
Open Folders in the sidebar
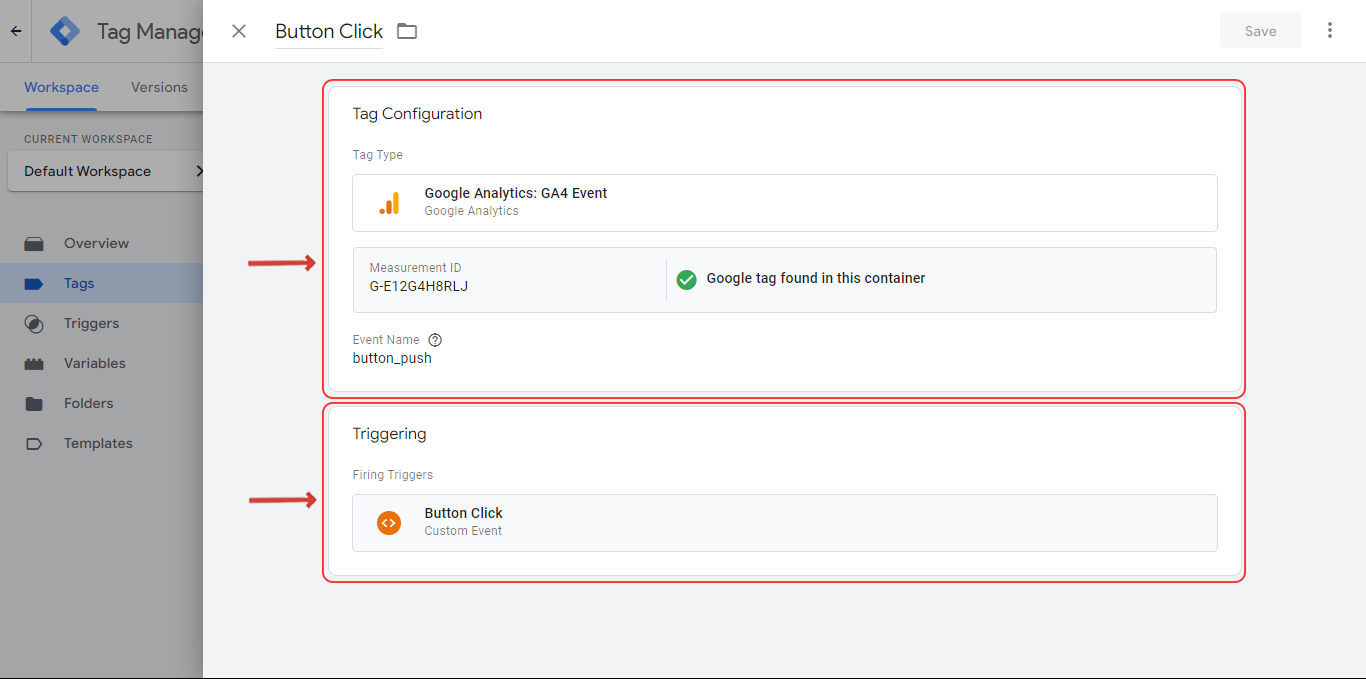[101, 403]
